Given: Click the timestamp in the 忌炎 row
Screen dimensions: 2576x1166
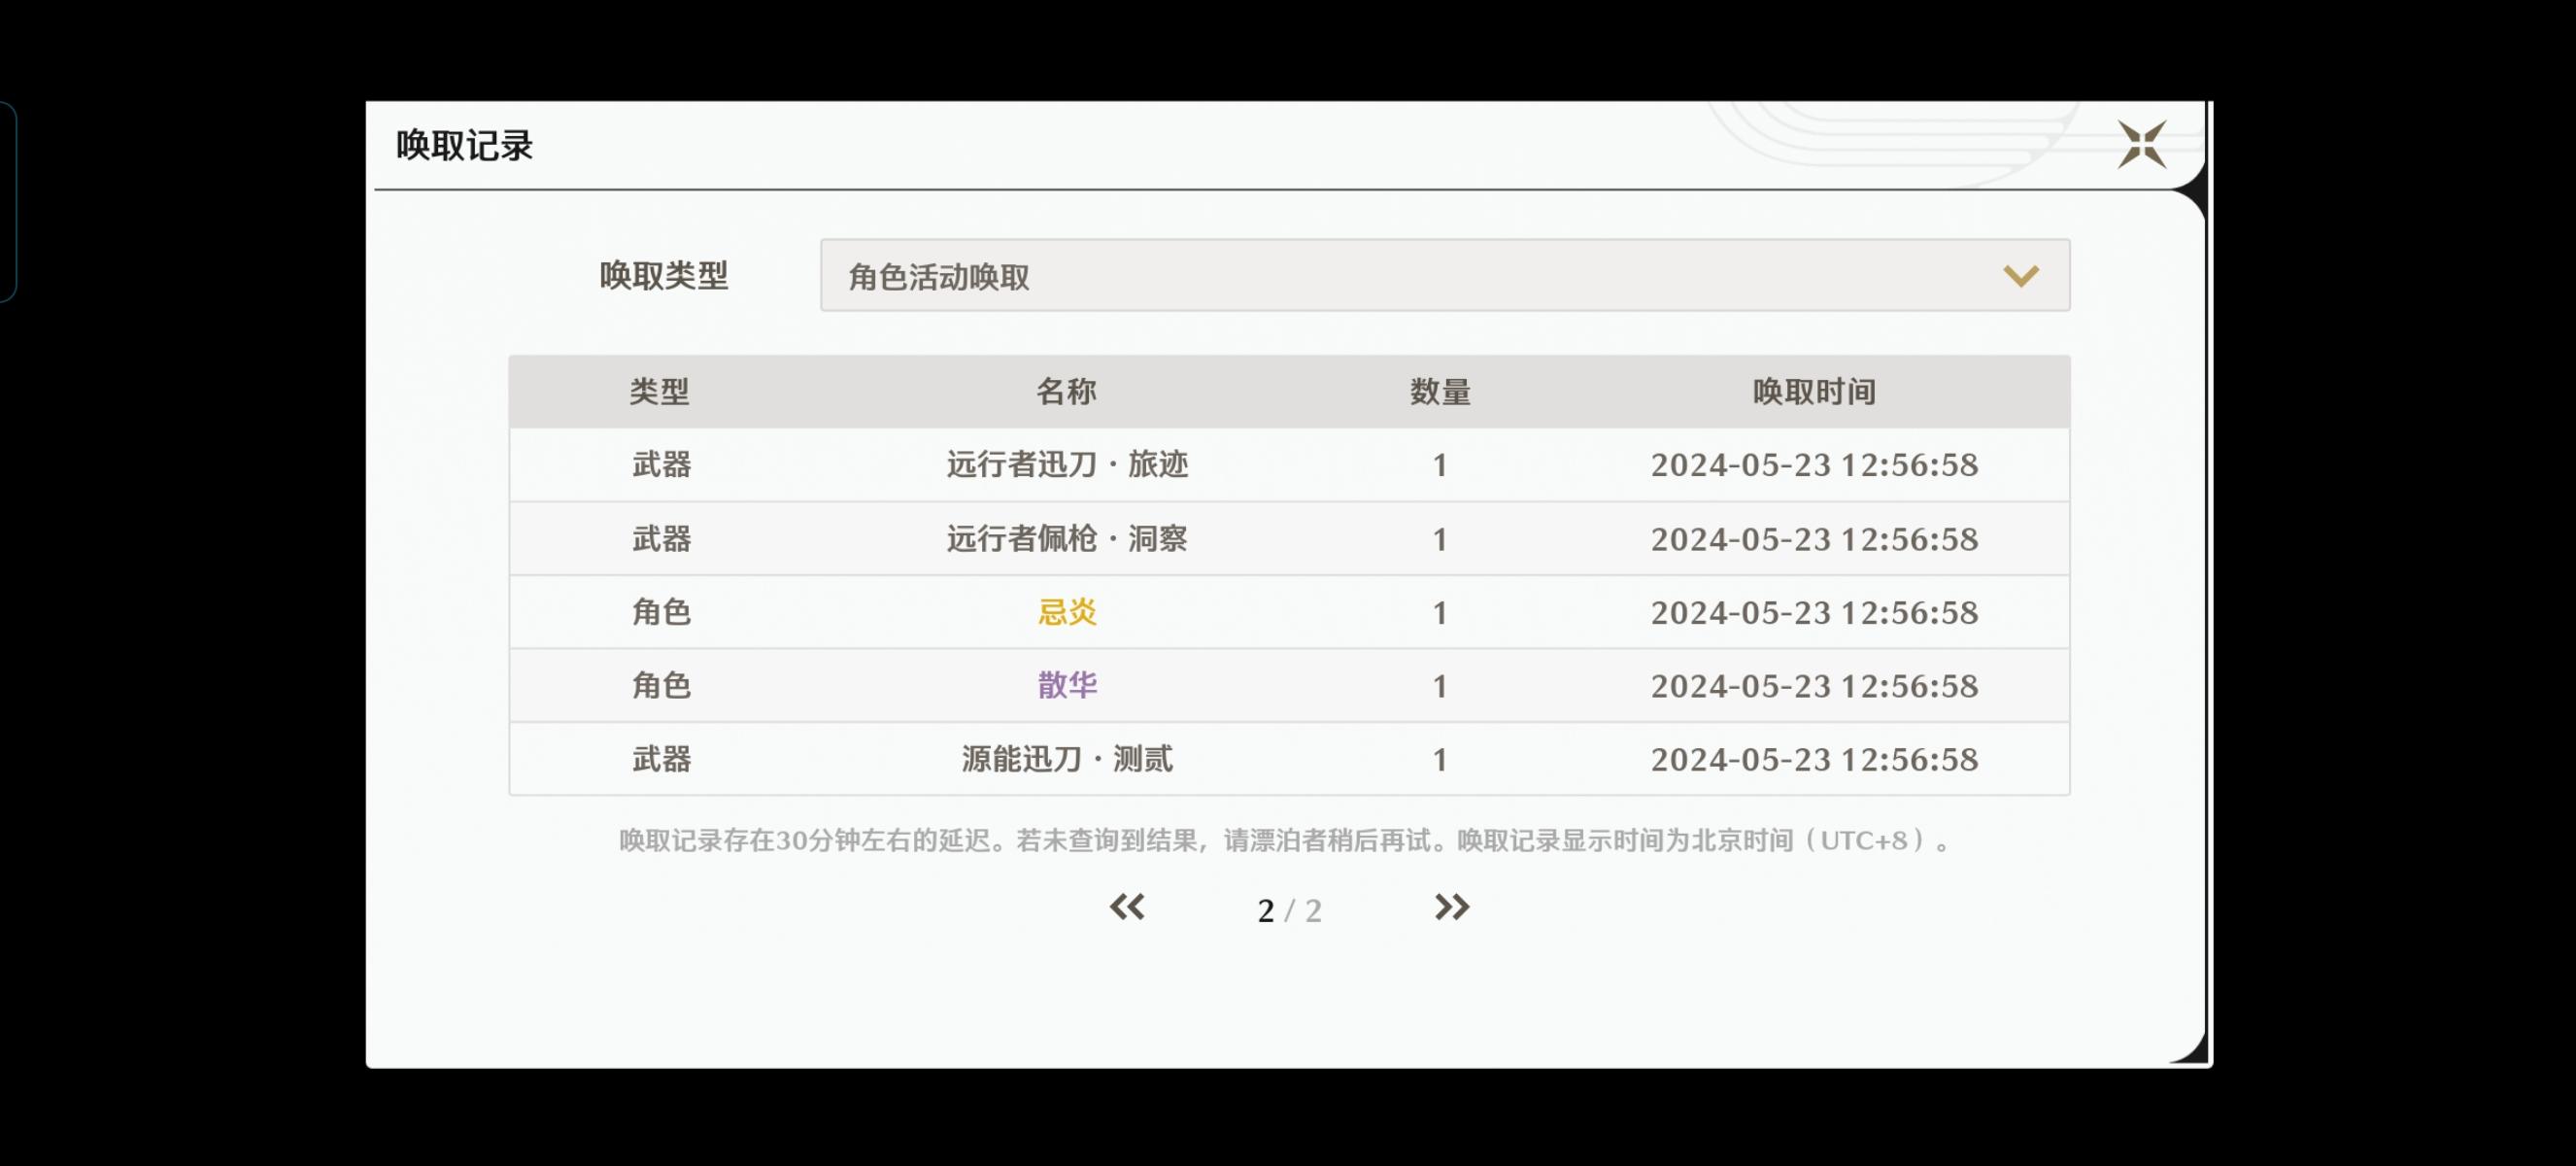Looking at the screenshot, I should pos(1814,612).
